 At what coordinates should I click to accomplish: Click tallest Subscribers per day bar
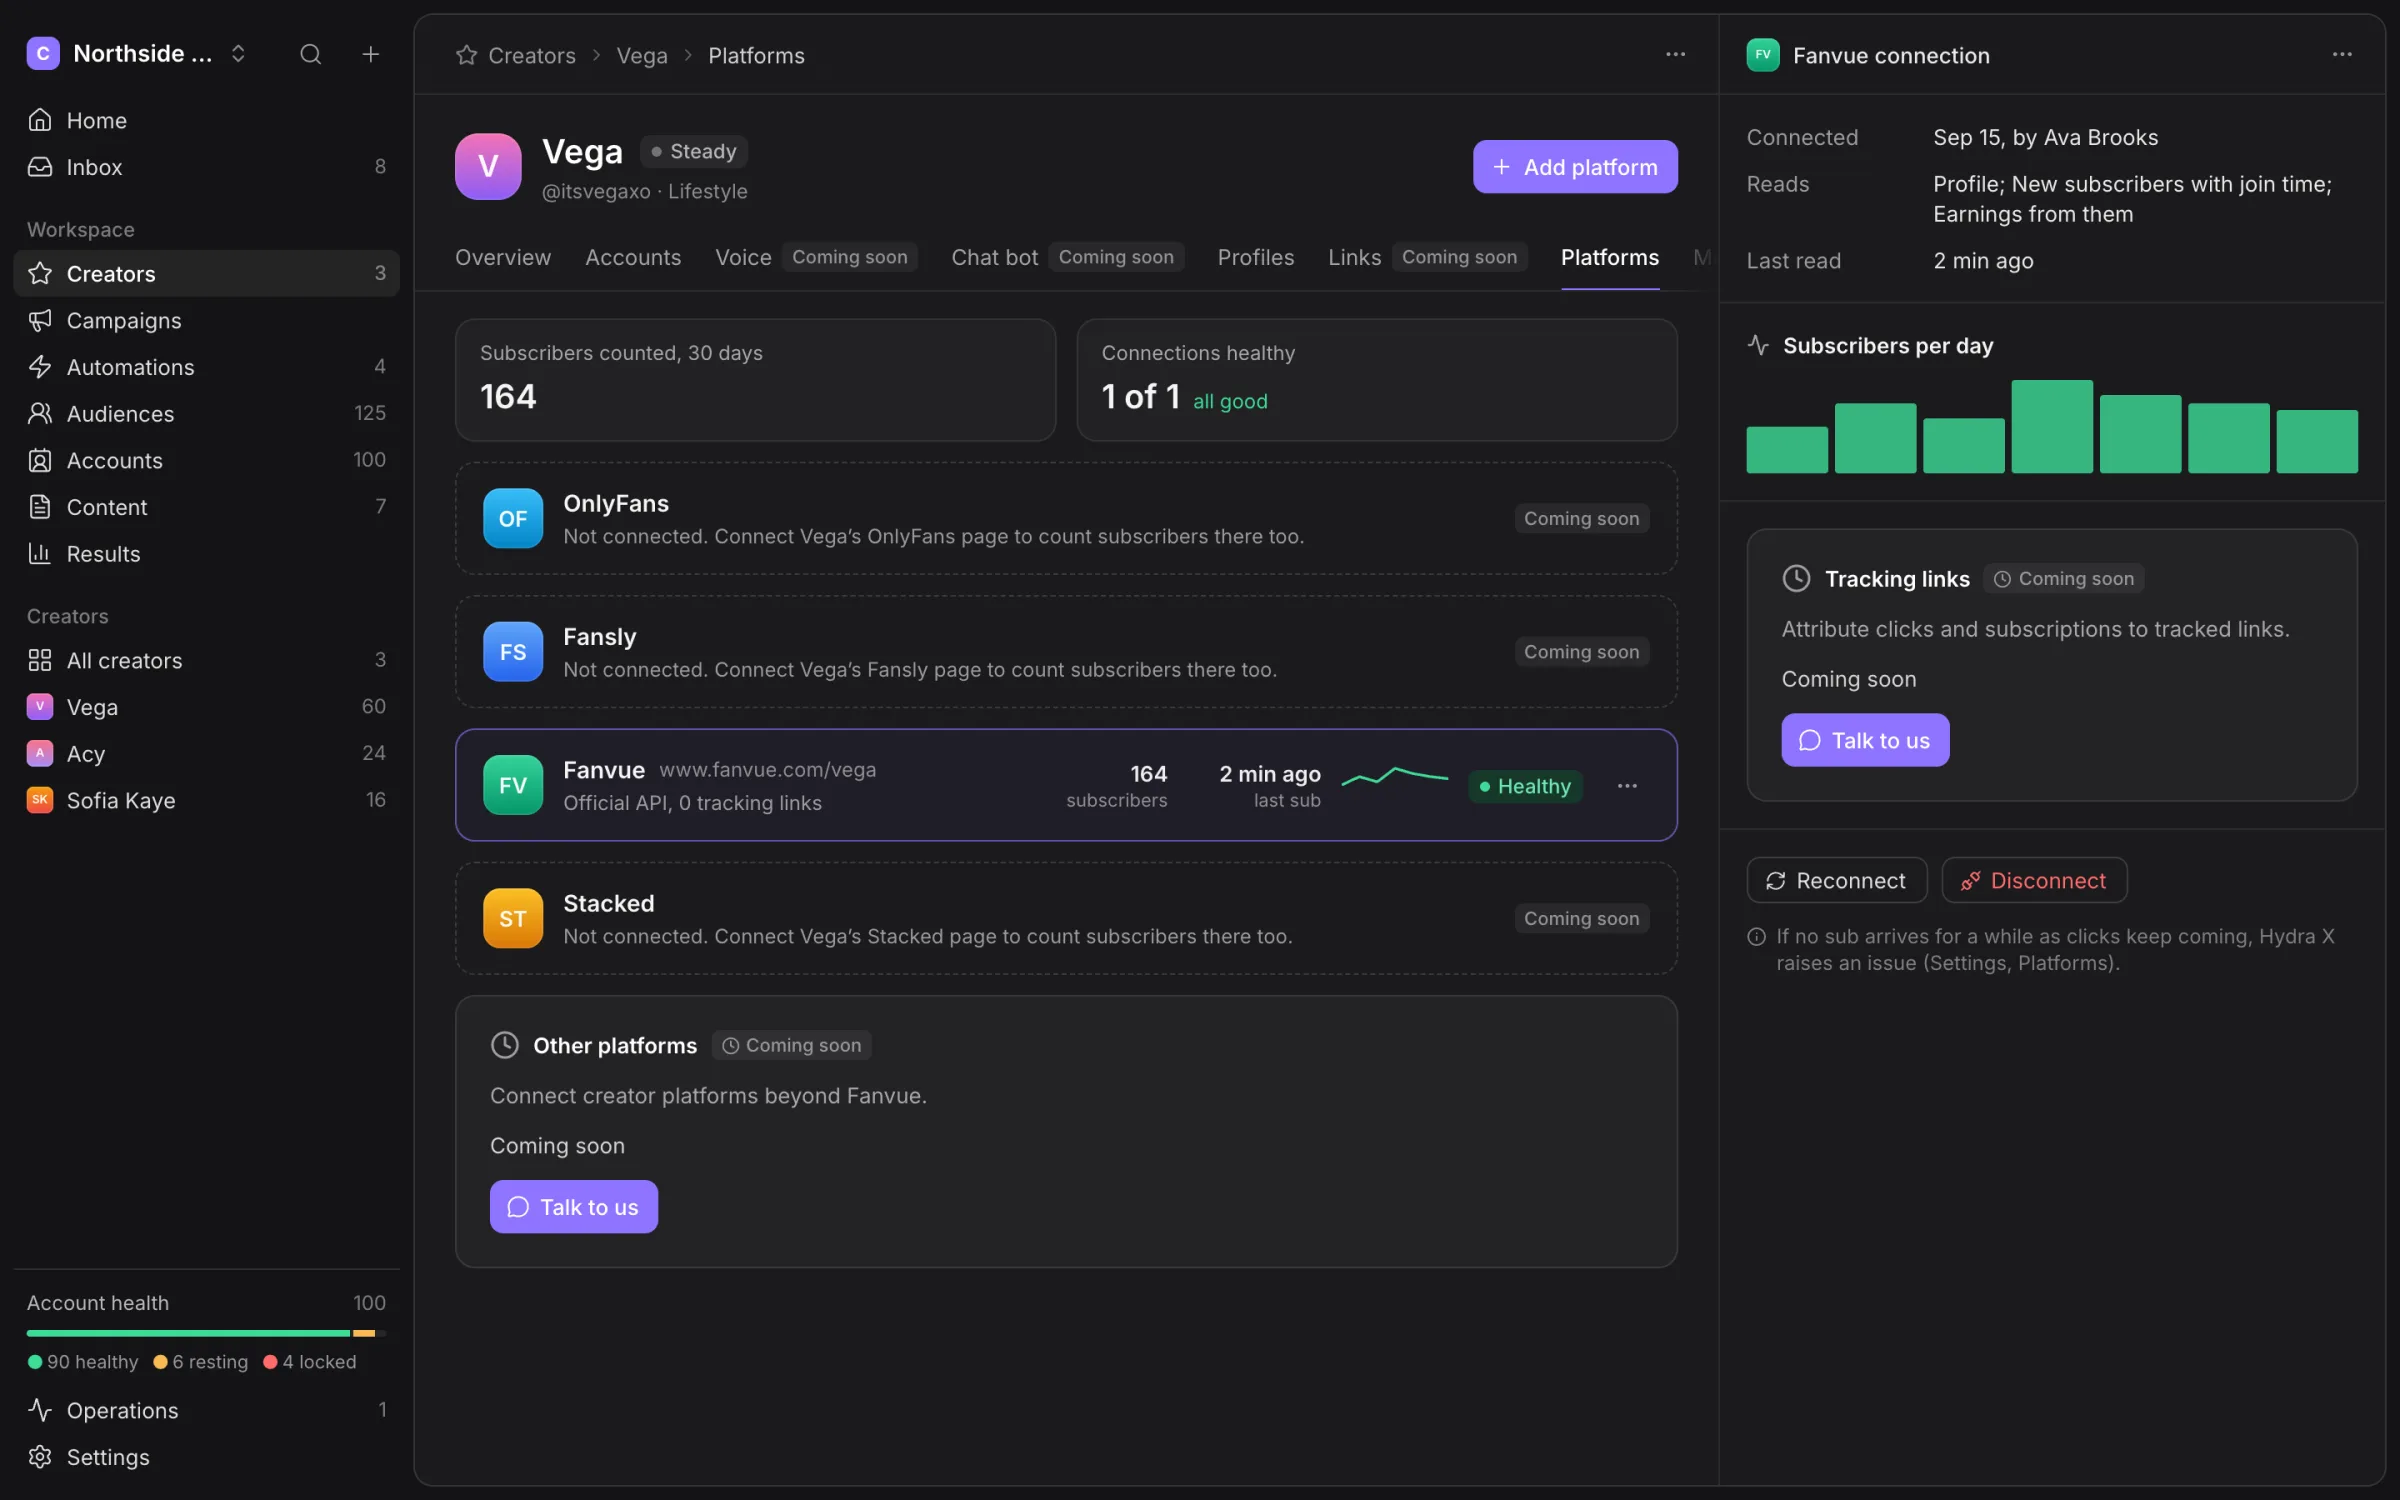pyautogui.click(x=2052, y=426)
